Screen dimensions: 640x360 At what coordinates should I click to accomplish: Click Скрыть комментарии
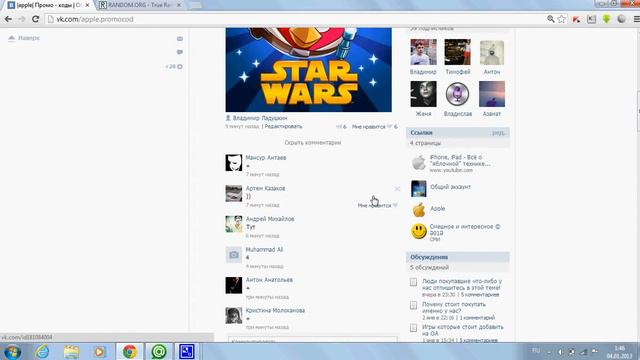313,142
